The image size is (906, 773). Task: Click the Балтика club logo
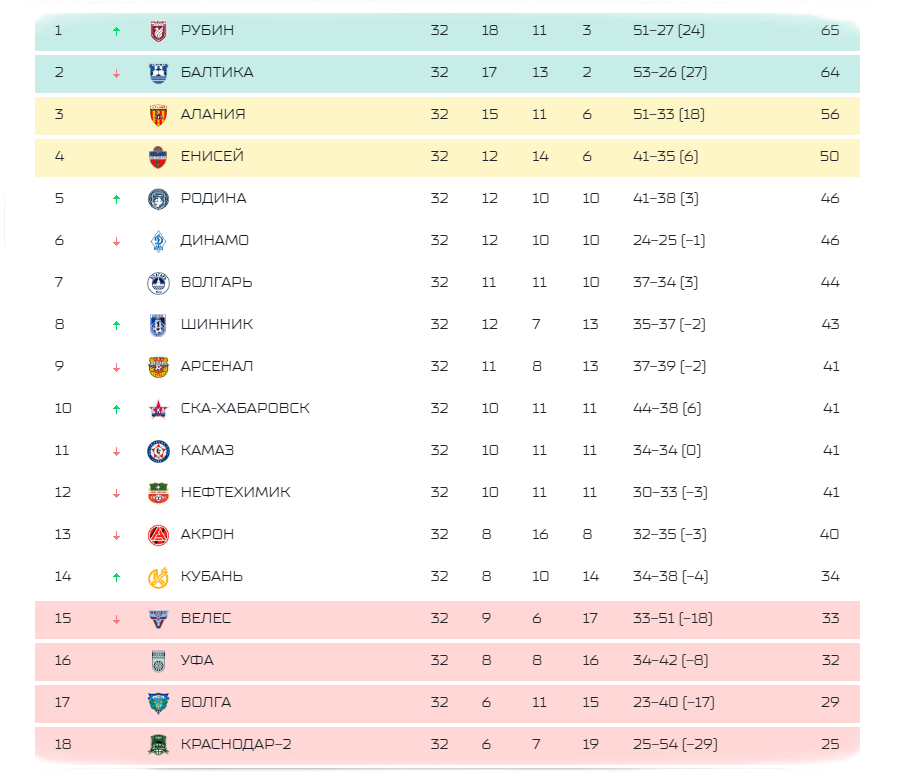pos(158,73)
